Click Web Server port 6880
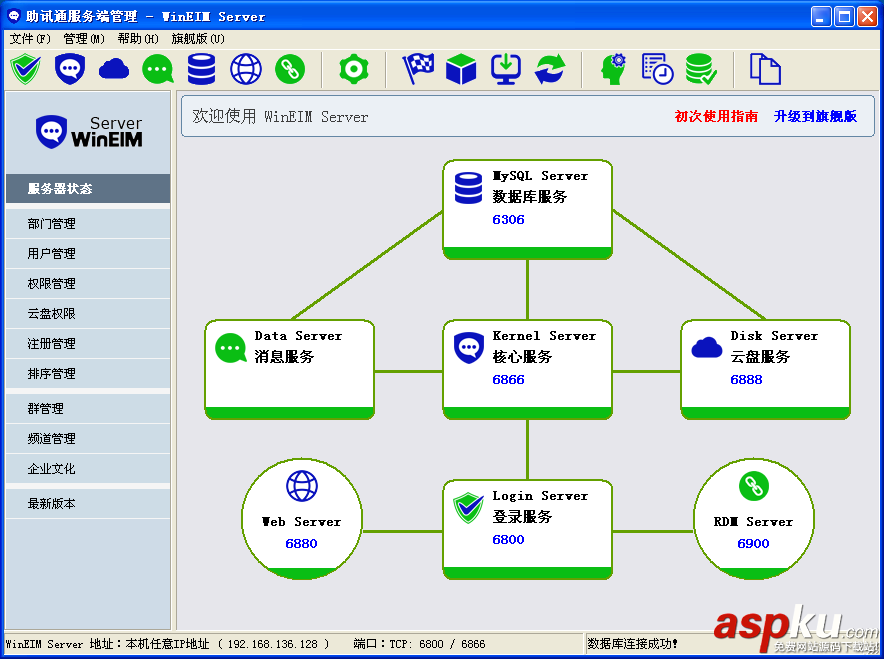884x659 pixels. tap(301, 543)
